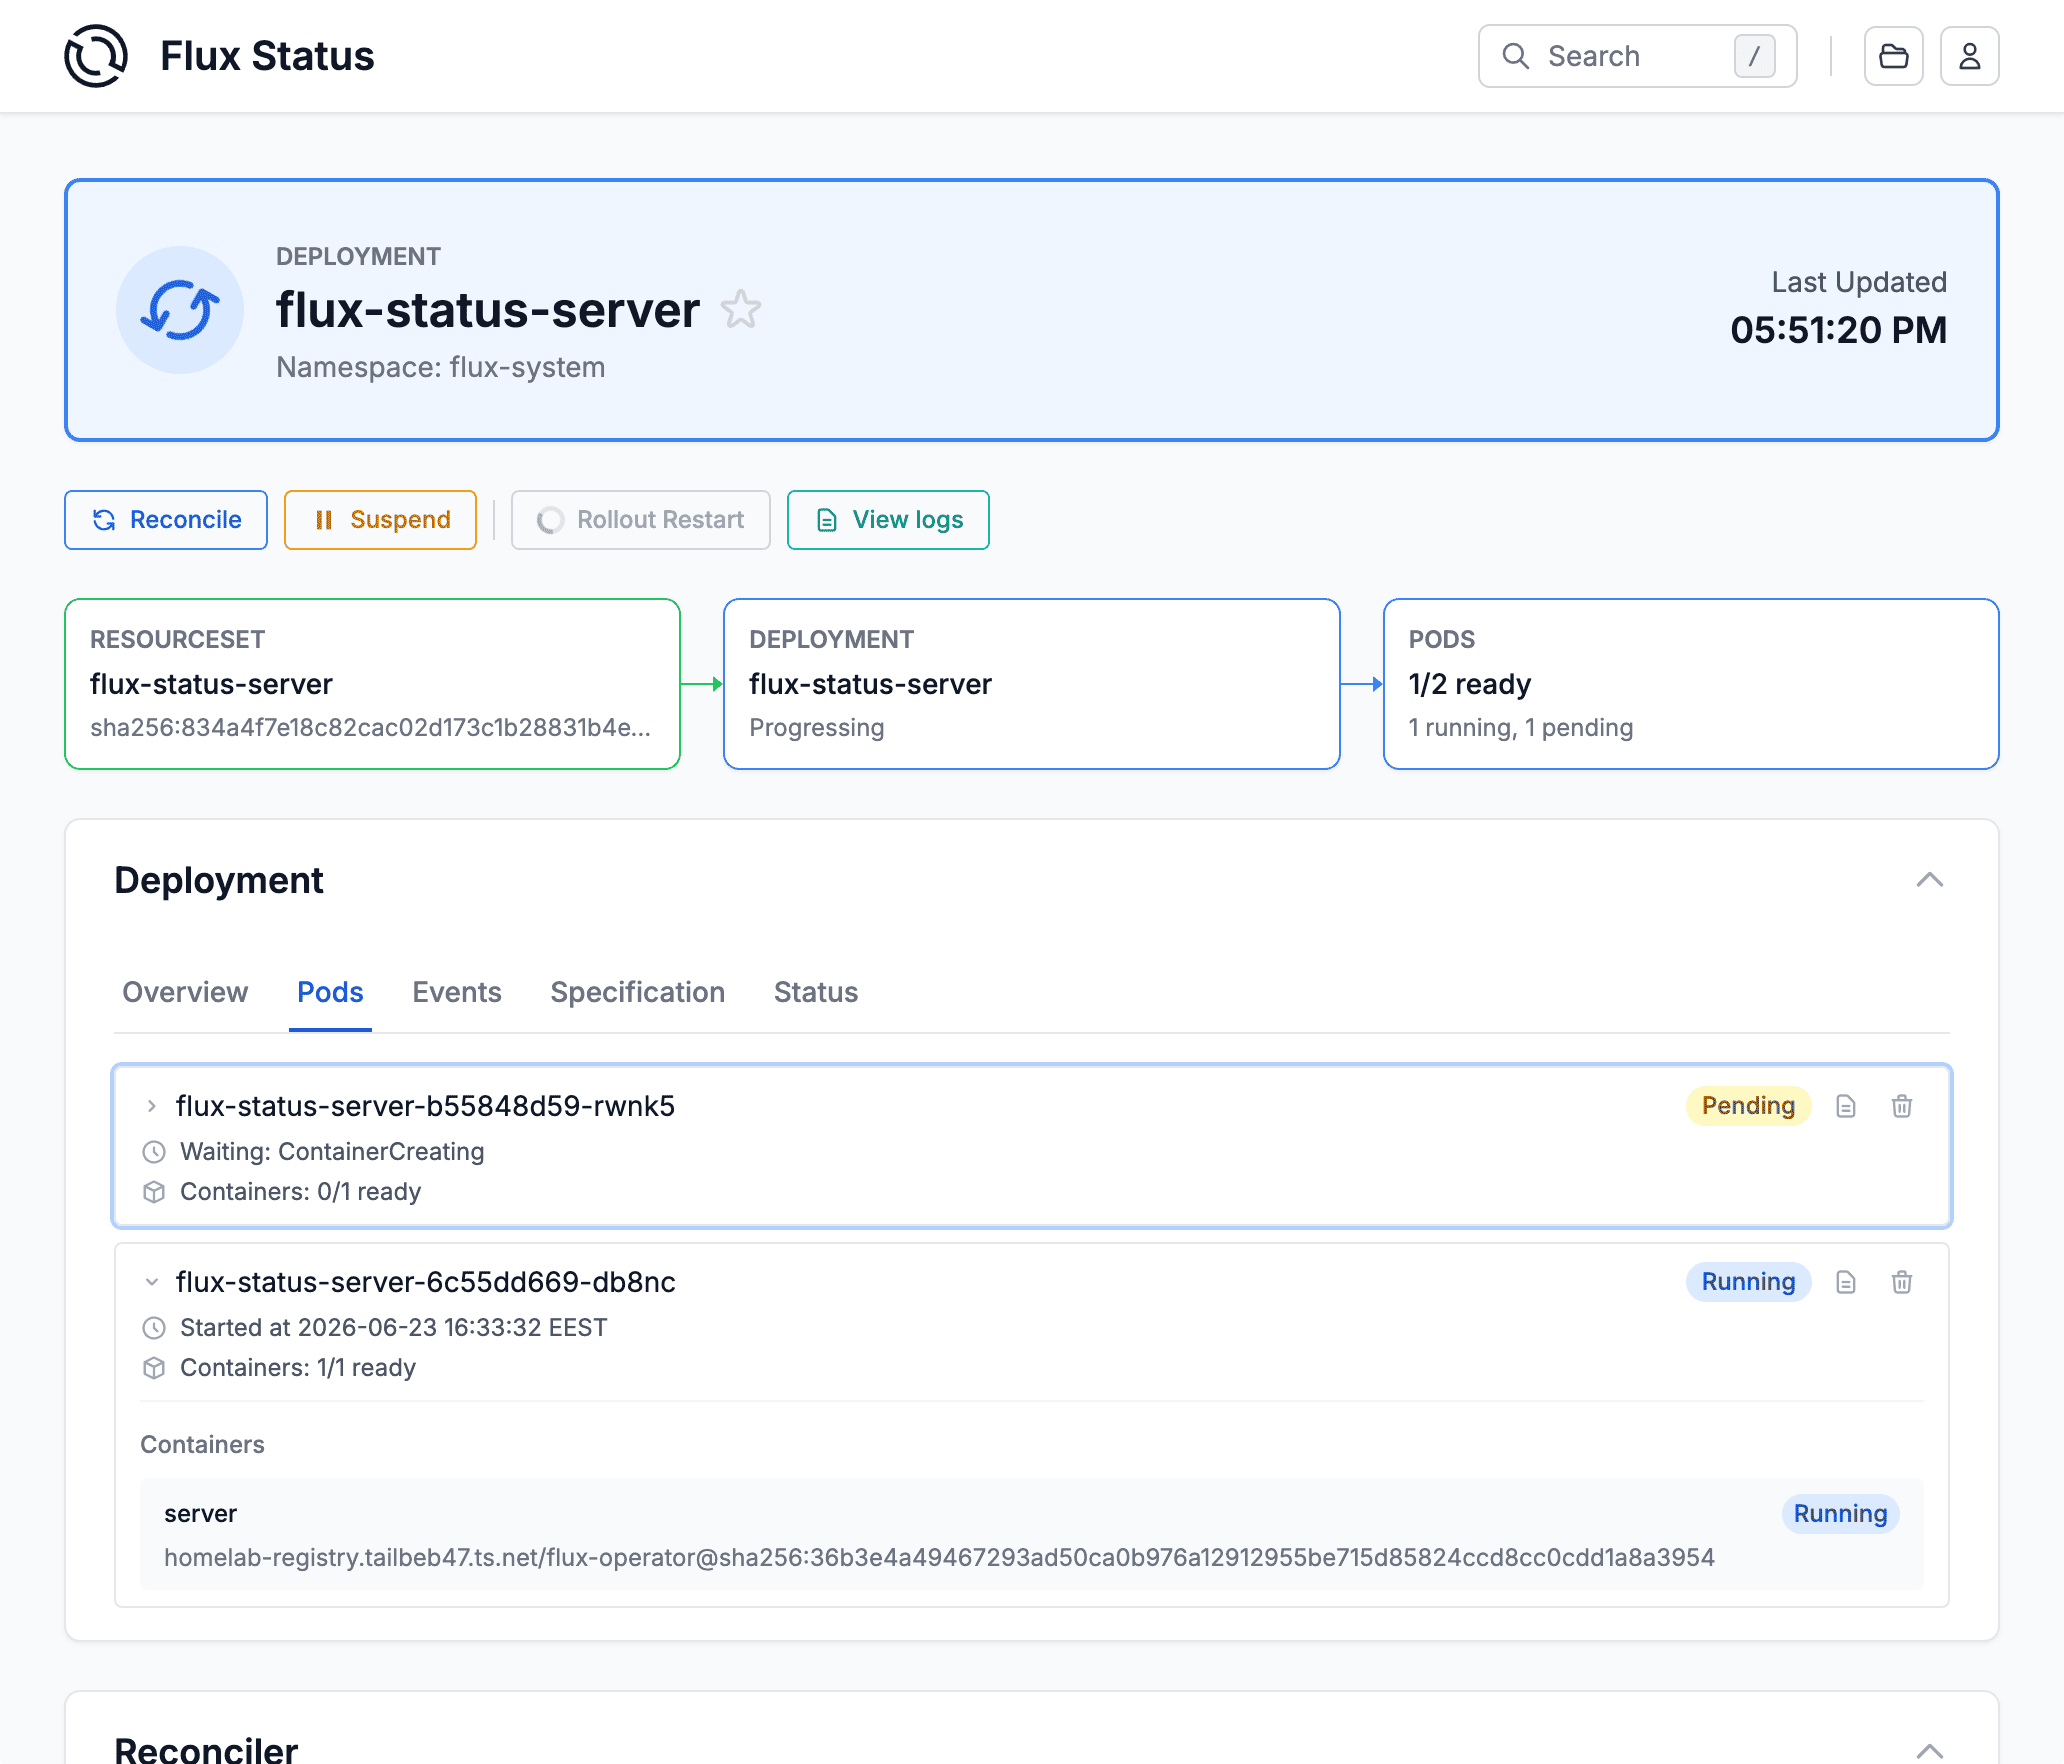Click the server container name
Image resolution: width=2064 pixels, height=1764 pixels.
pos(200,1514)
